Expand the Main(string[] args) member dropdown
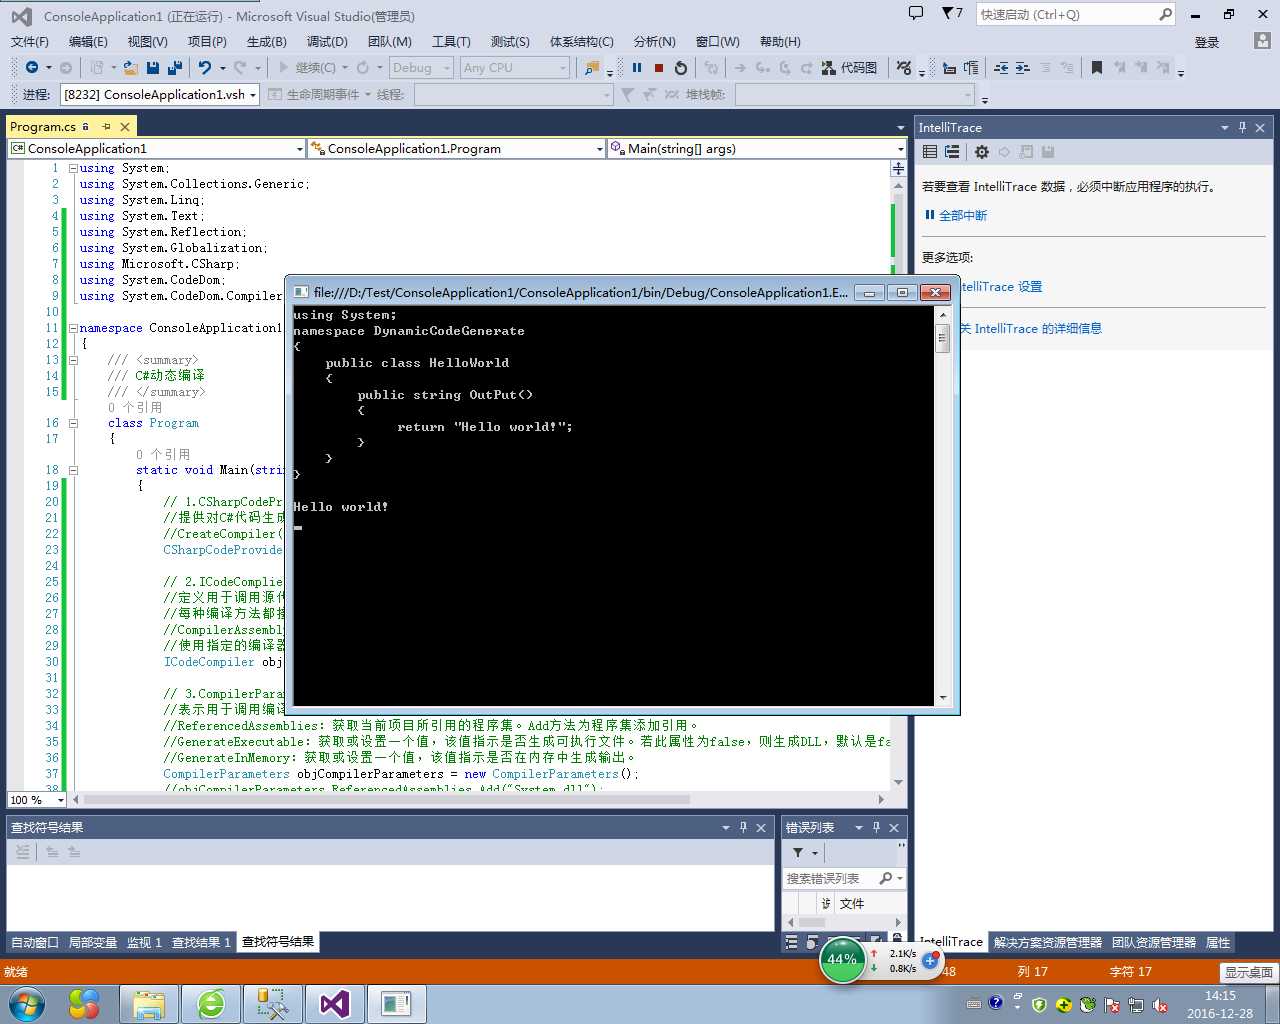The width and height of the screenshot is (1280, 1024). click(900, 149)
